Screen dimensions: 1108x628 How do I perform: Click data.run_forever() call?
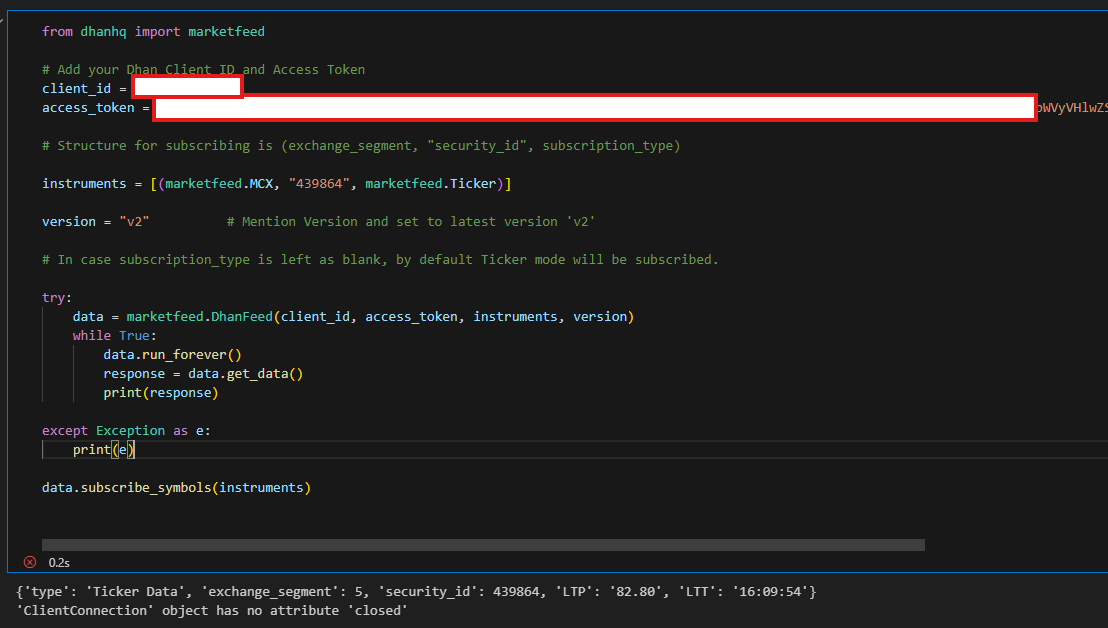[172, 355]
